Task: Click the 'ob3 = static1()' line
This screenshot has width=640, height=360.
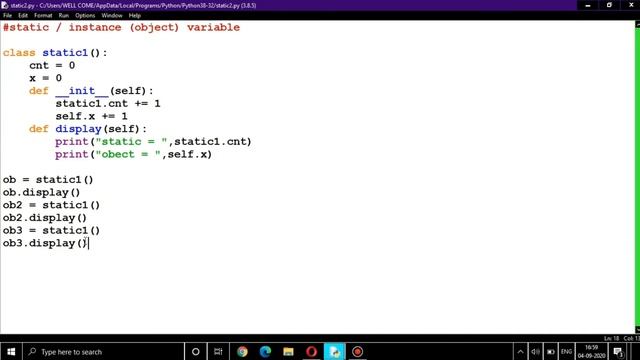Action: pyautogui.click(x=51, y=230)
